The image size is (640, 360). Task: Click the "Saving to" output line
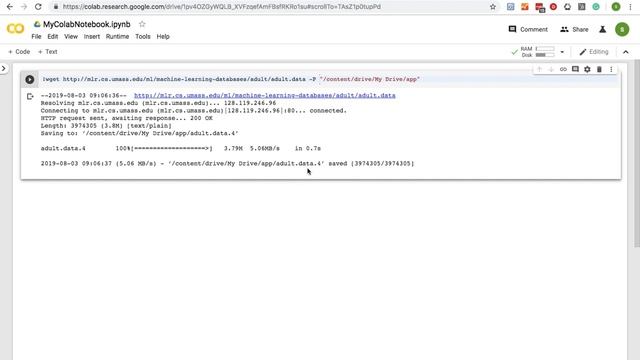click(139, 133)
